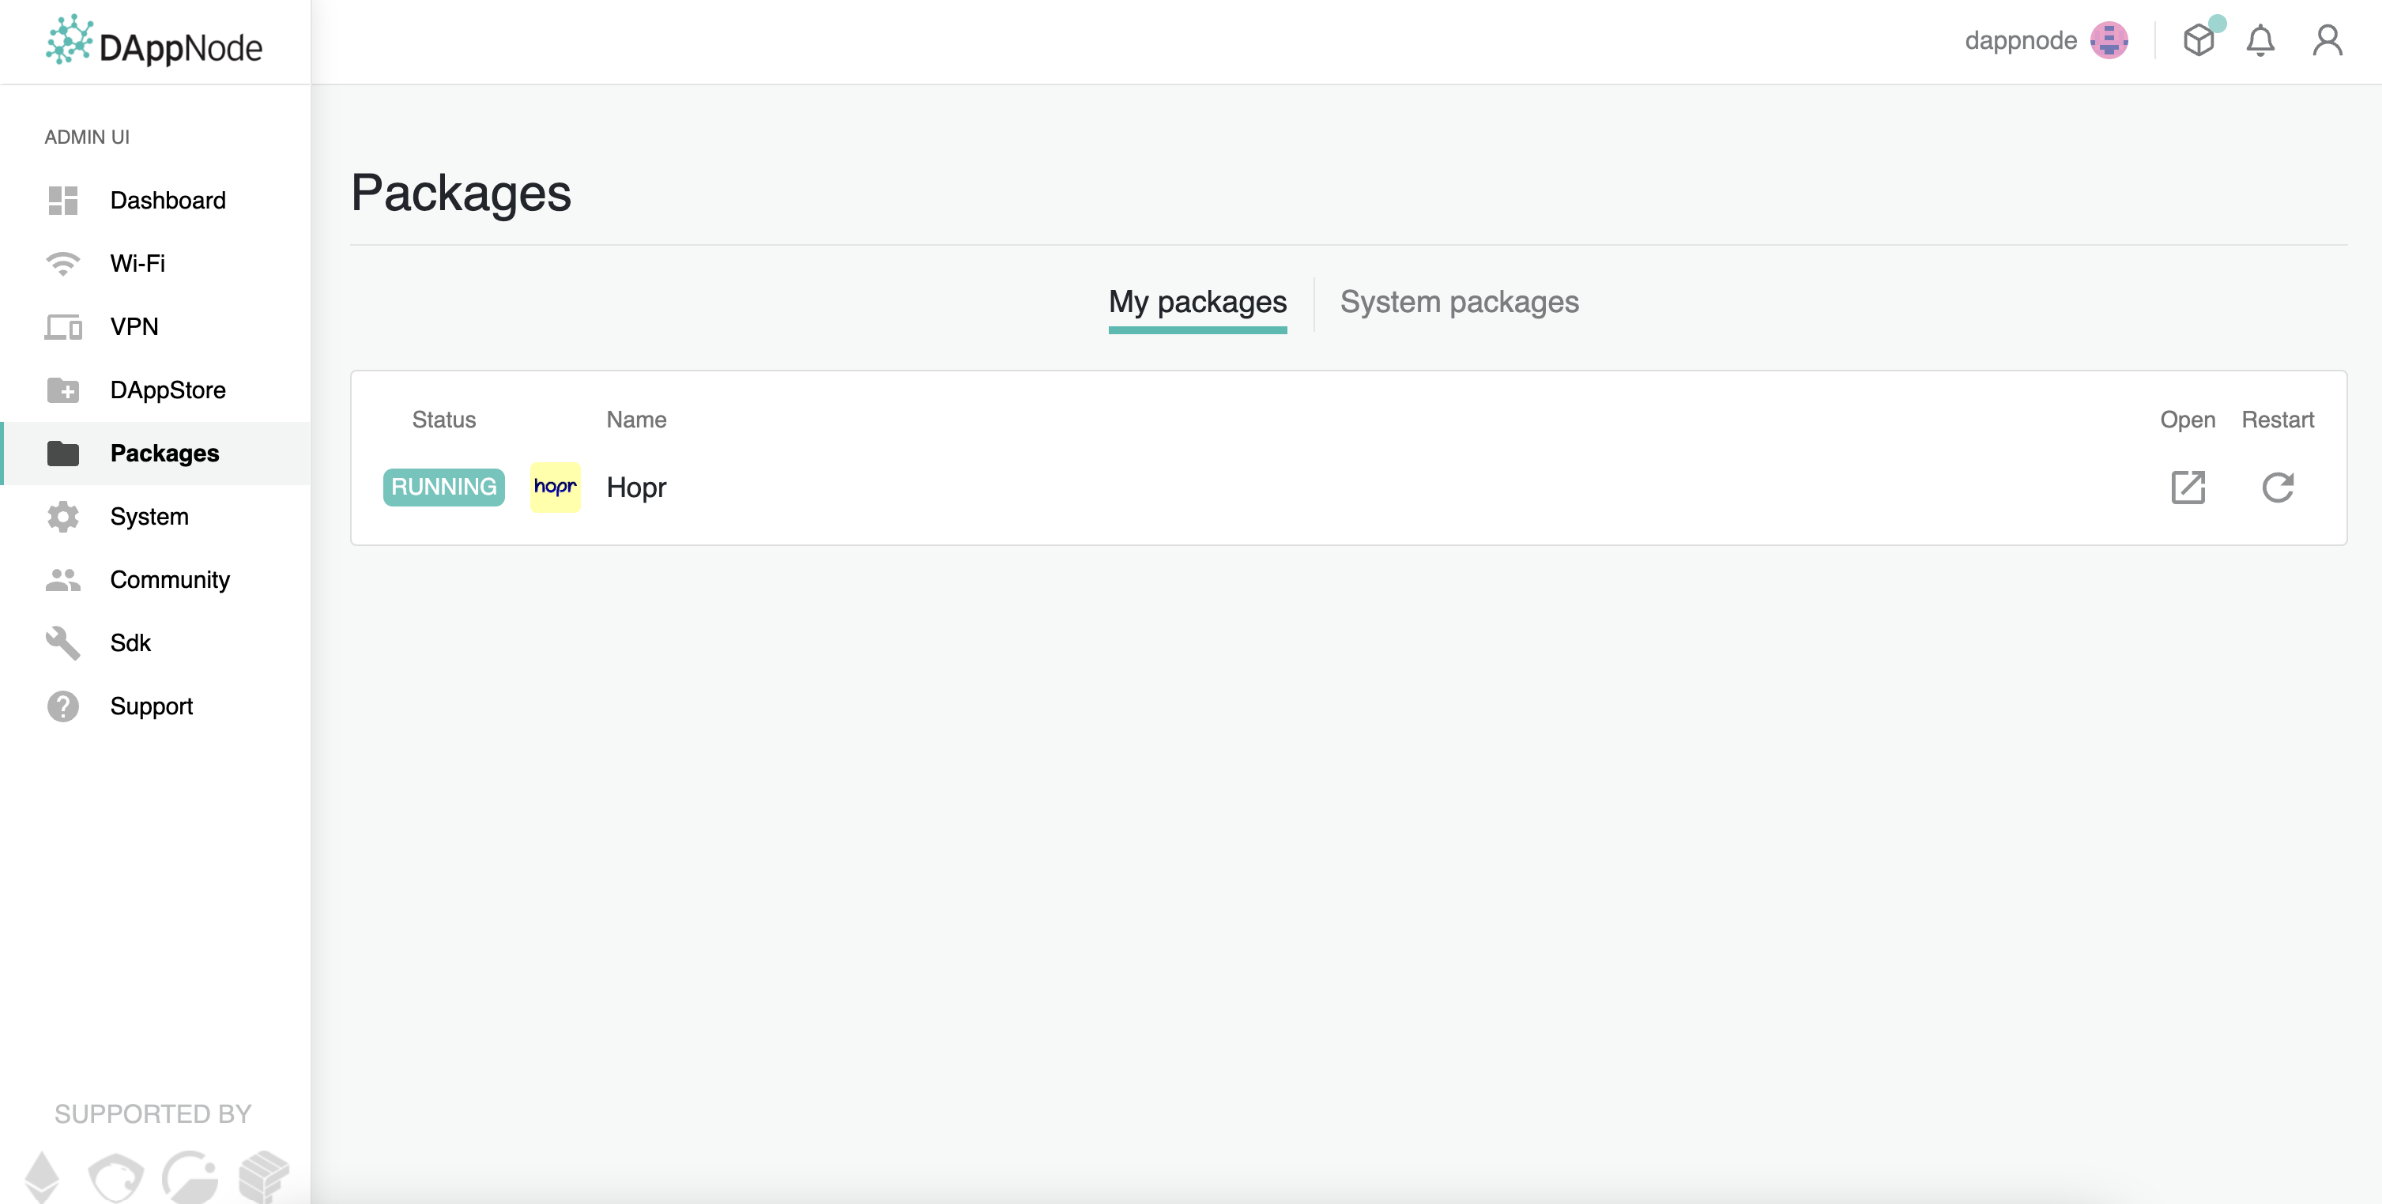Click the DAppStore folder-plus icon
Image resolution: width=2382 pixels, height=1204 pixels.
(63, 390)
